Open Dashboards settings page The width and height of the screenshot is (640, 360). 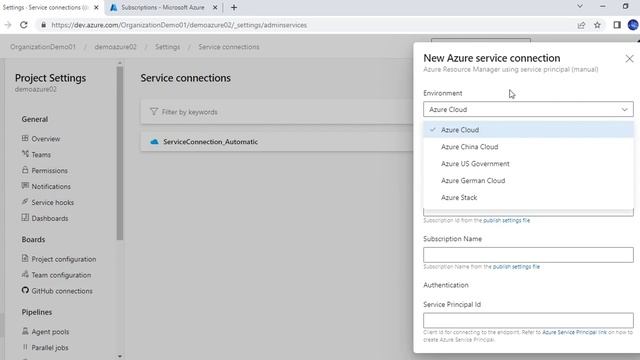(x=50, y=218)
